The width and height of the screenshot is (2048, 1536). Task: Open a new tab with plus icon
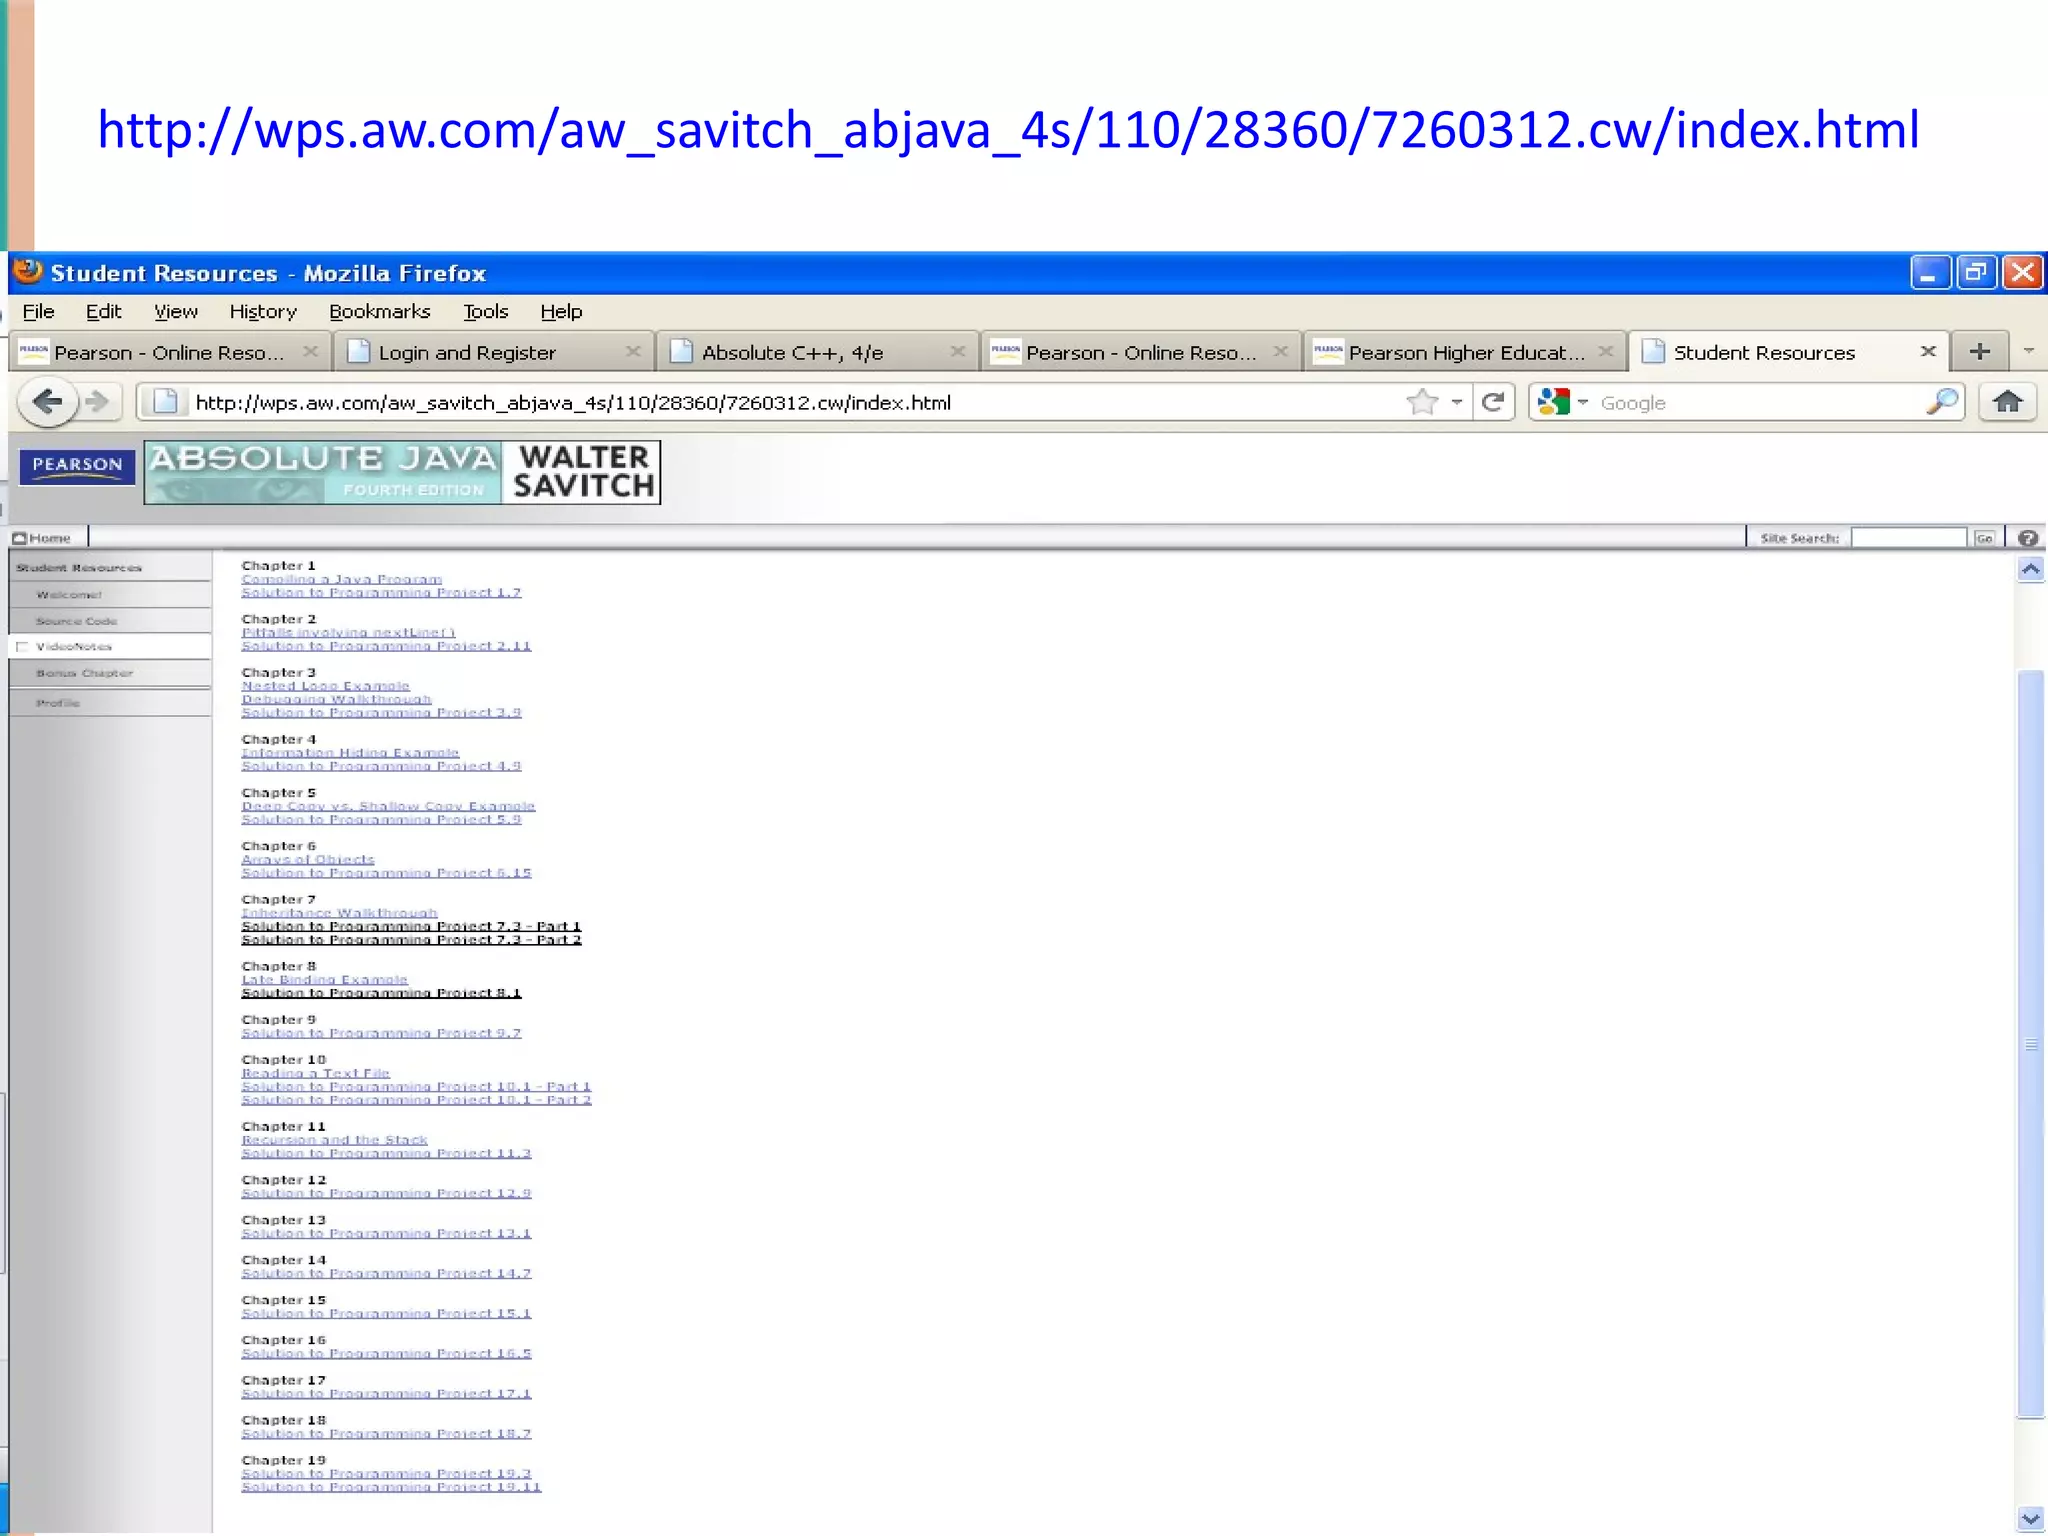(x=1979, y=351)
